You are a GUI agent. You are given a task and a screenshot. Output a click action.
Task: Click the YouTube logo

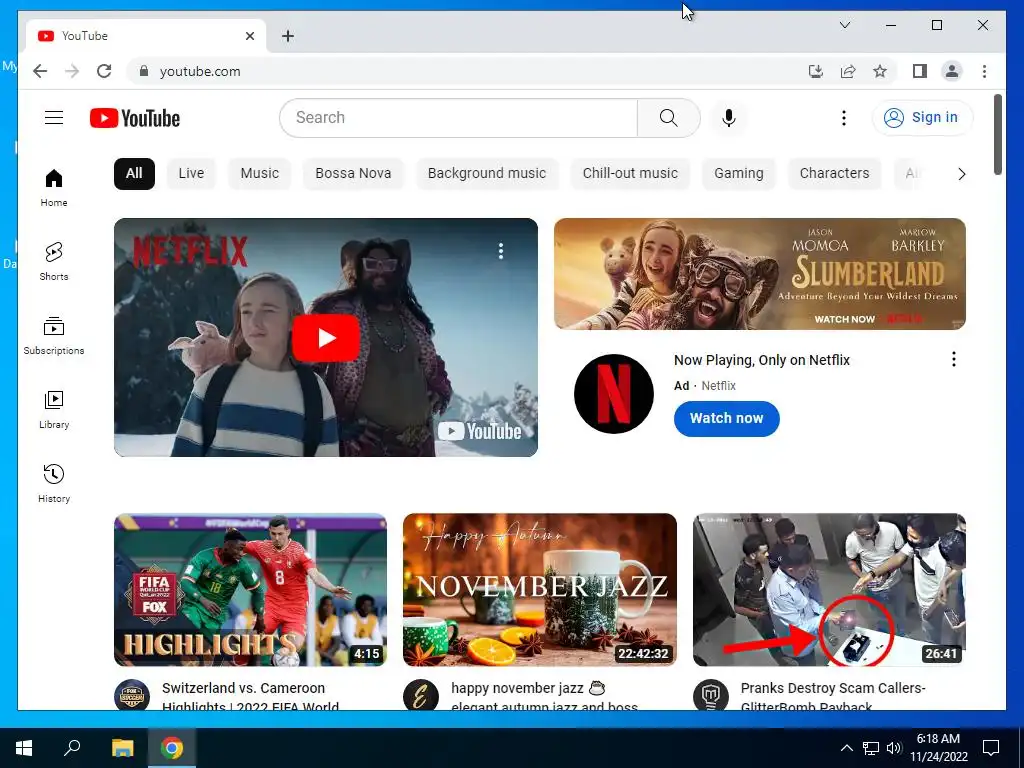pyautogui.click(x=135, y=118)
